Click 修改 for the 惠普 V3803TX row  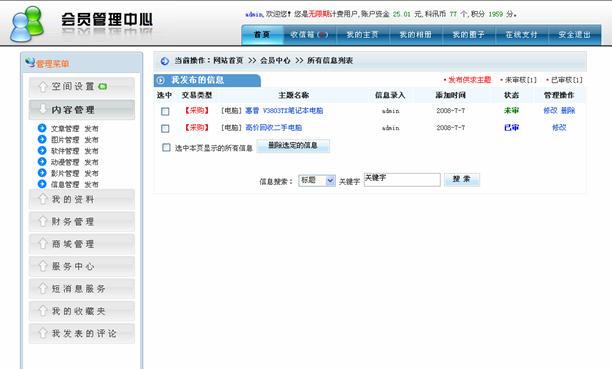point(550,111)
